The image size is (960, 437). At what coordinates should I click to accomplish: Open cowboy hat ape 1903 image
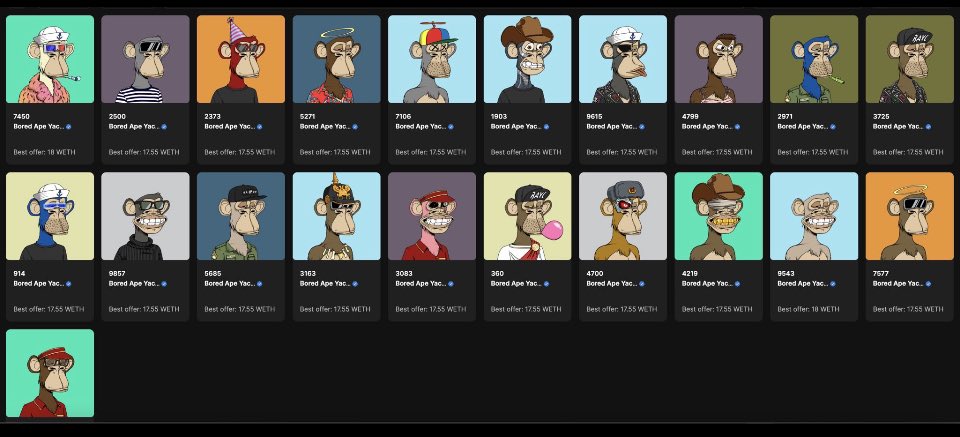[x=528, y=59]
